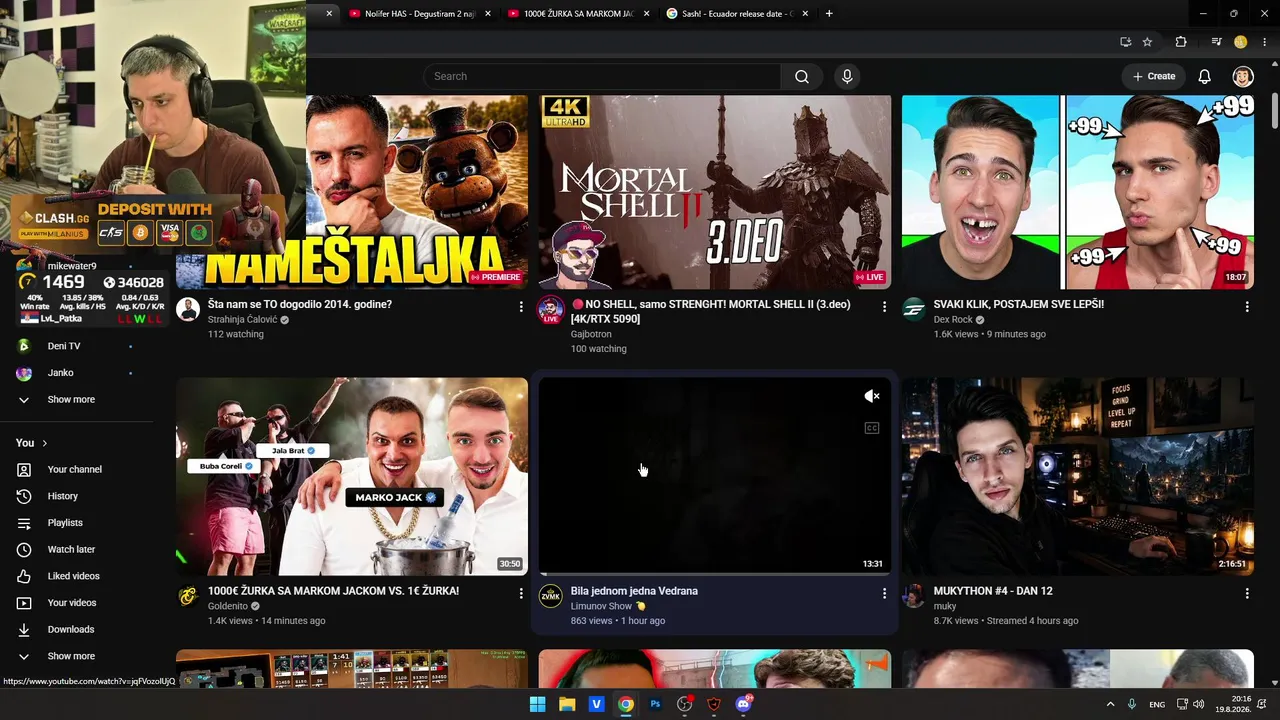Bookmark this page with the star icon
1280x720 pixels.
coord(1147,42)
